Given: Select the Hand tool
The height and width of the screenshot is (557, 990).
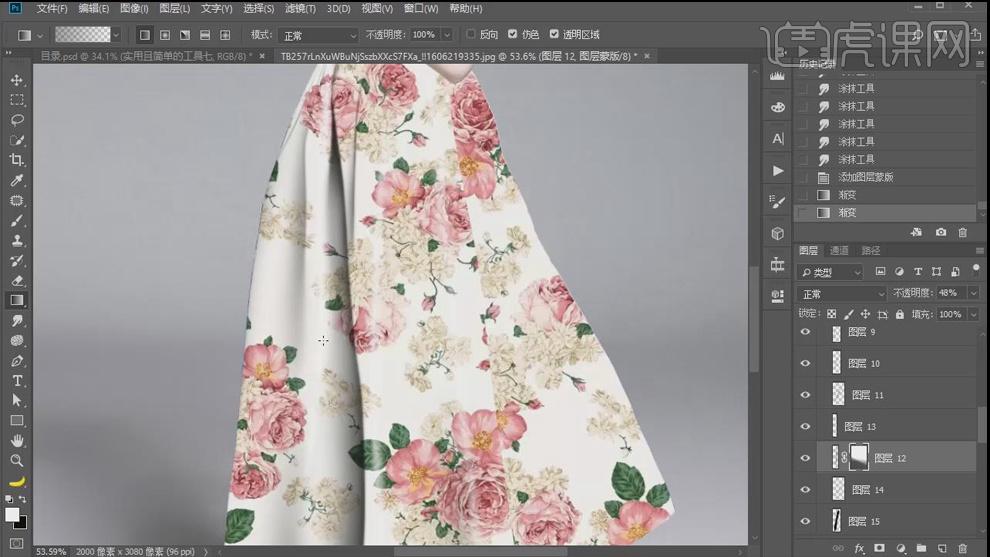Looking at the screenshot, I should [x=17, y=440].
